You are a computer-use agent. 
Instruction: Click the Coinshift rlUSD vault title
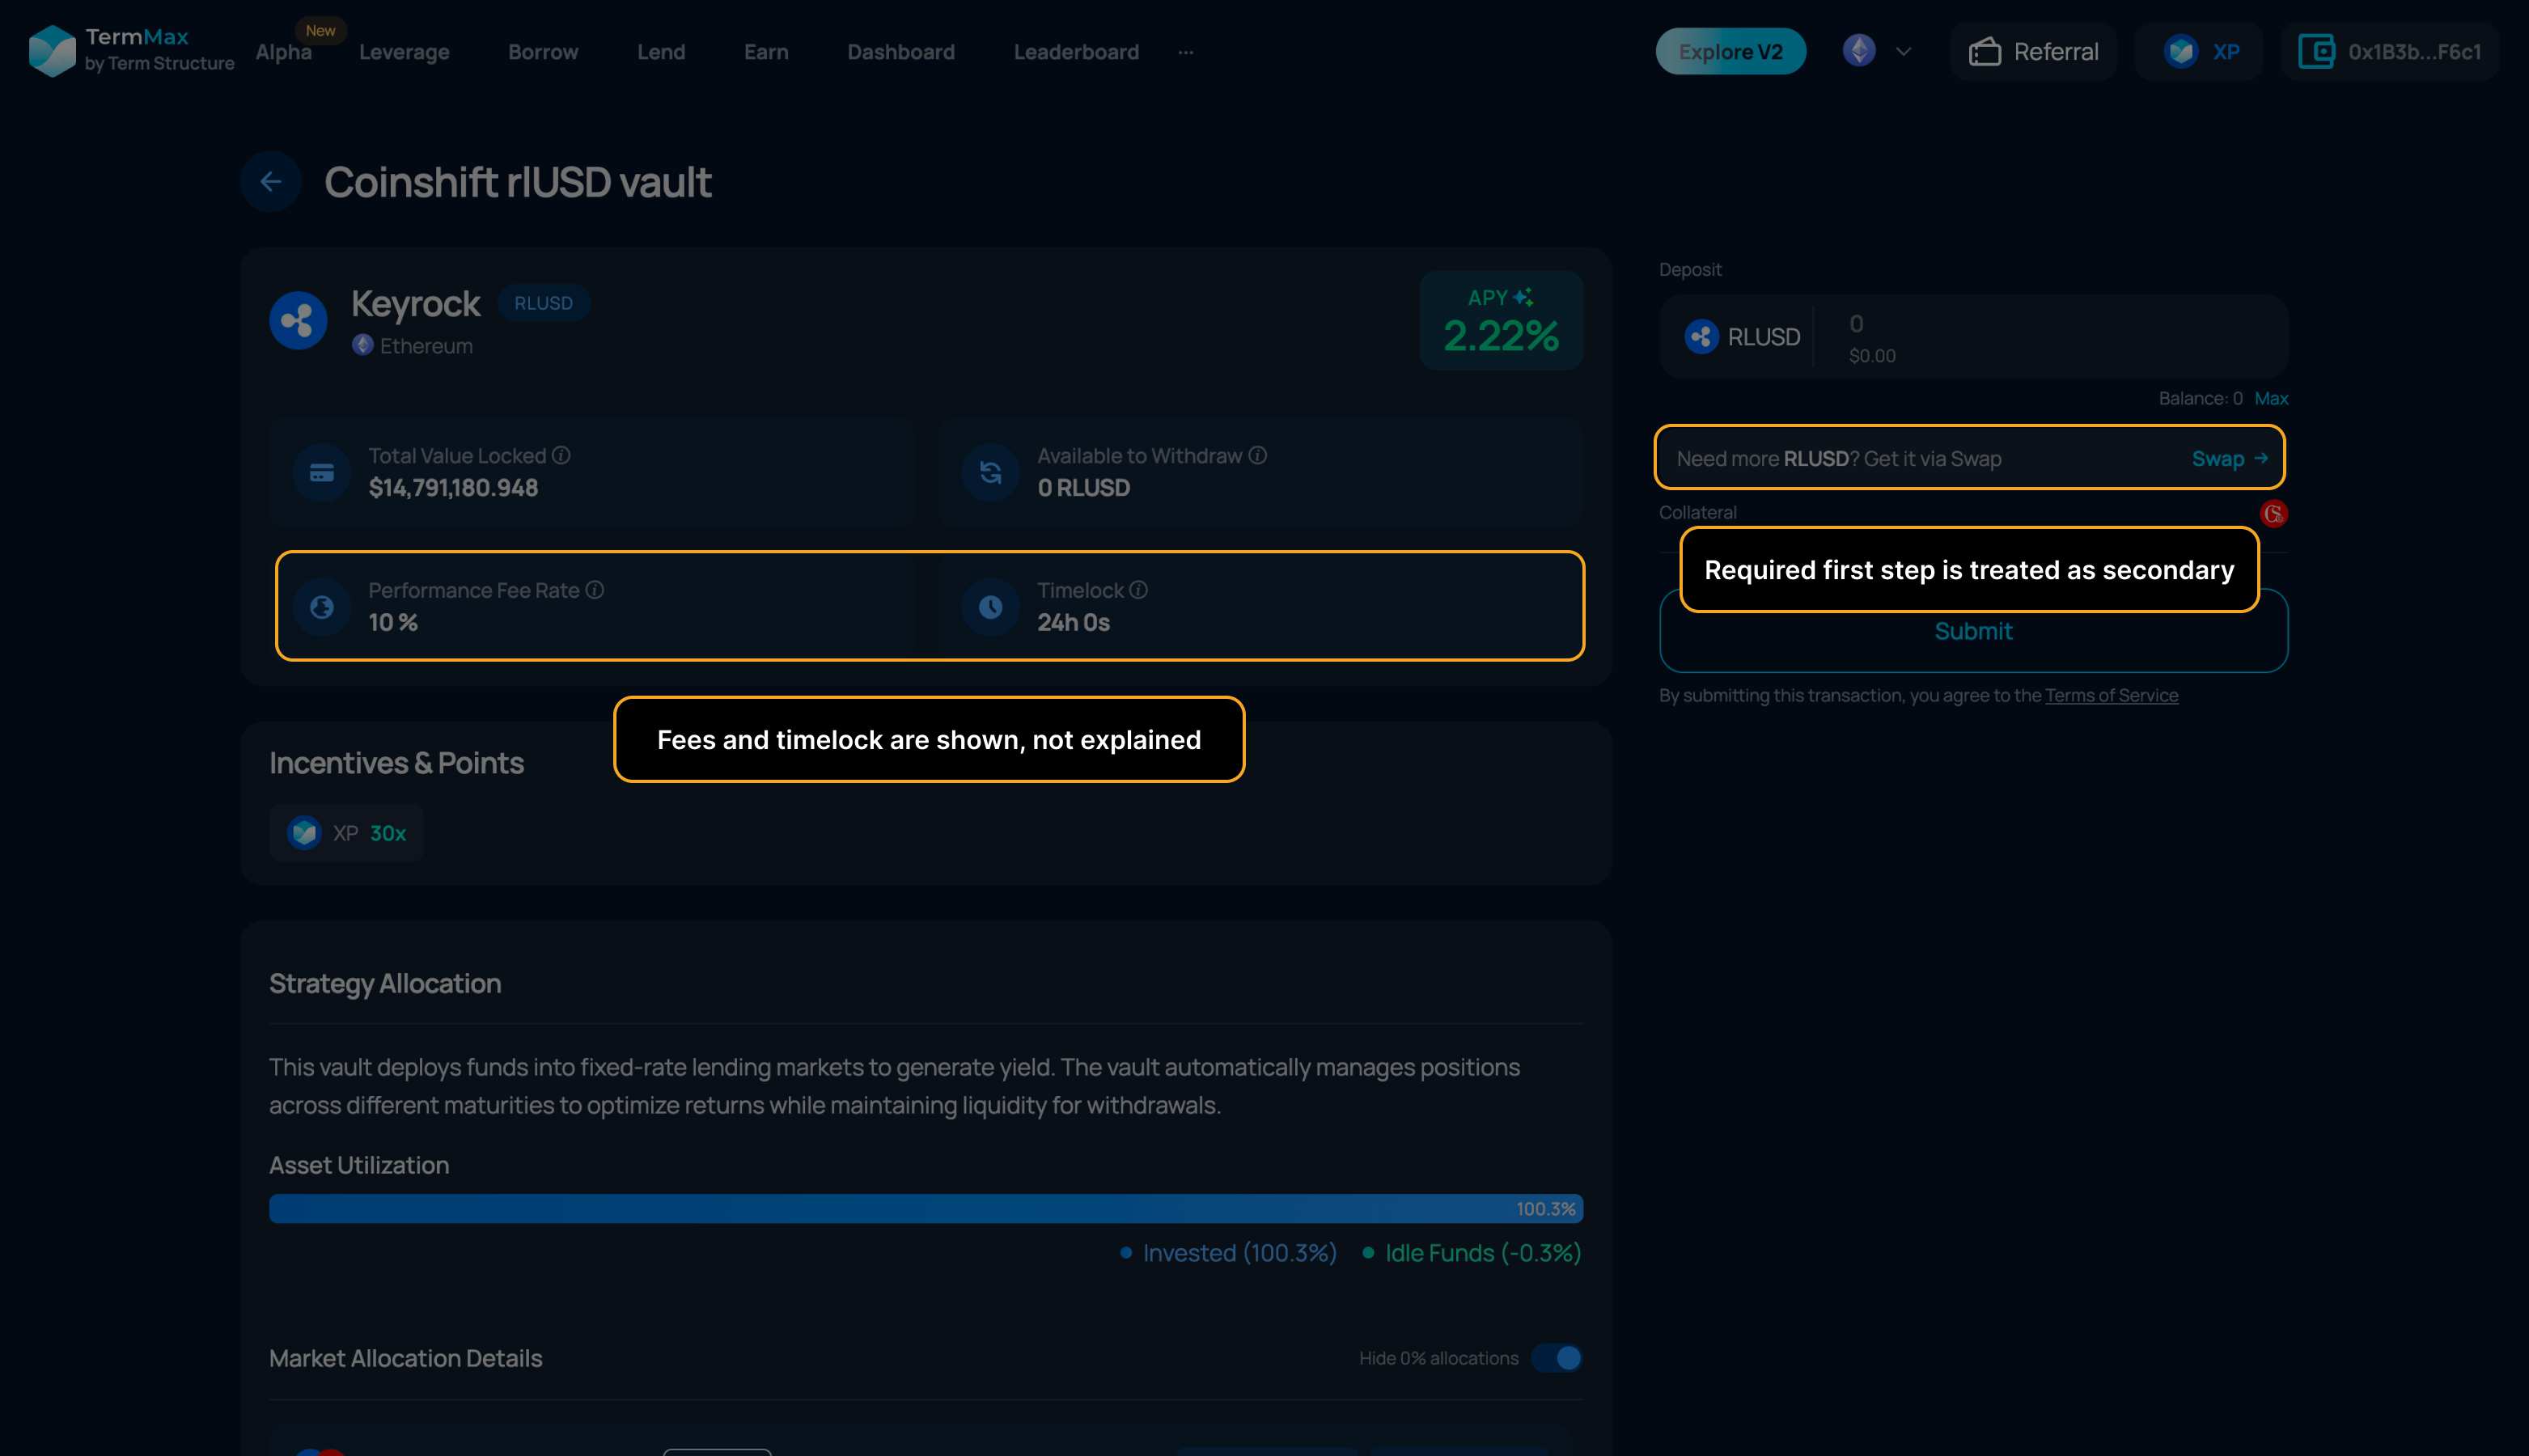pos(518,182)
